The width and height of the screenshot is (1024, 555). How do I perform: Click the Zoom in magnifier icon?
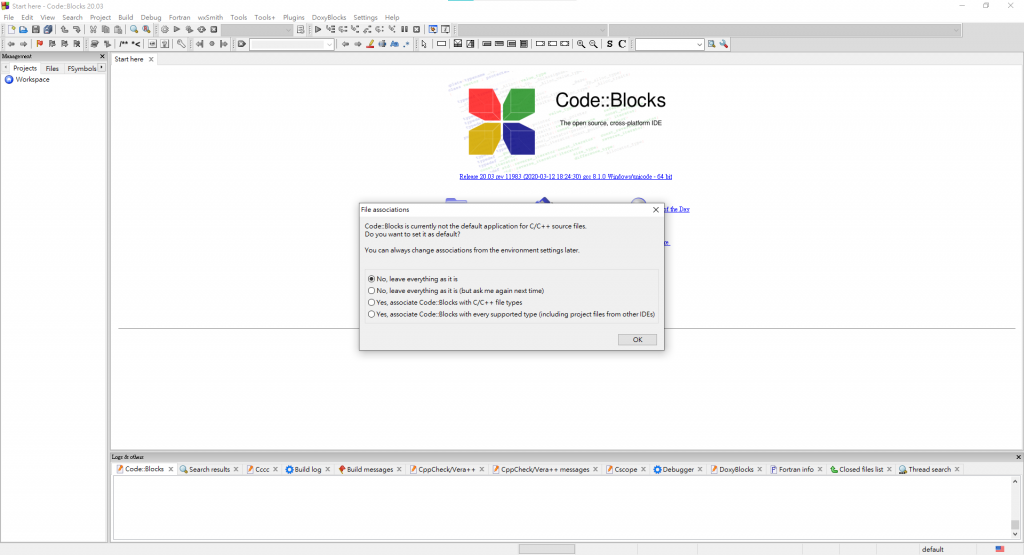point(581,44)
